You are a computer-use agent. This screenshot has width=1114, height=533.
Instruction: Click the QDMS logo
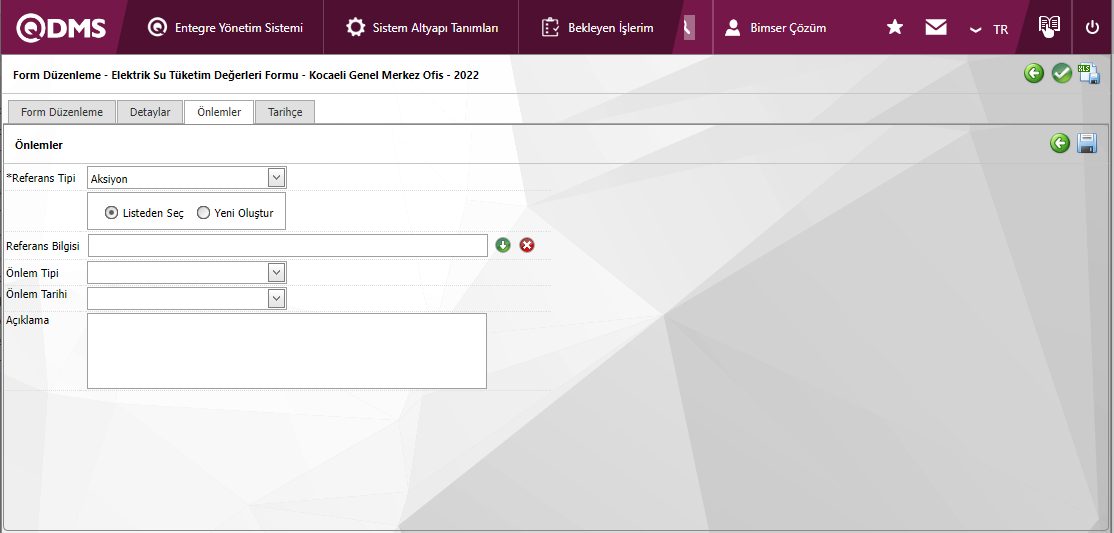[61, 28]
